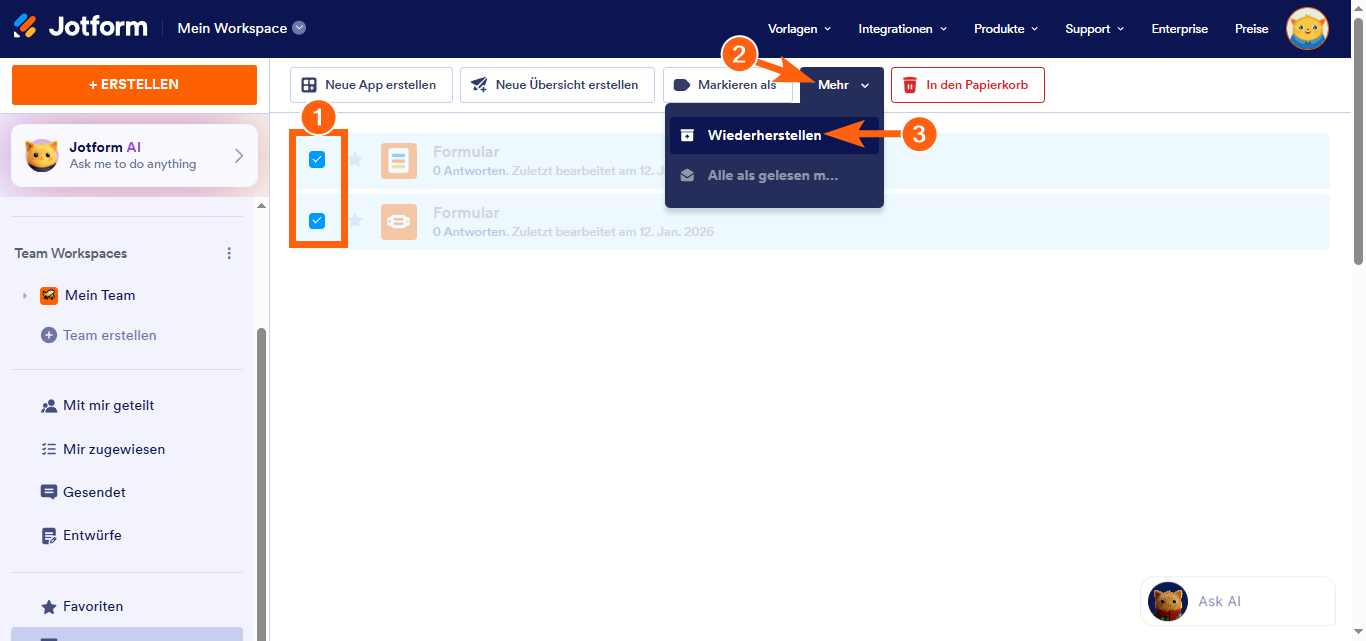Expand the Produkte menu
The image size is (1366, 641).
(1006, 29)
